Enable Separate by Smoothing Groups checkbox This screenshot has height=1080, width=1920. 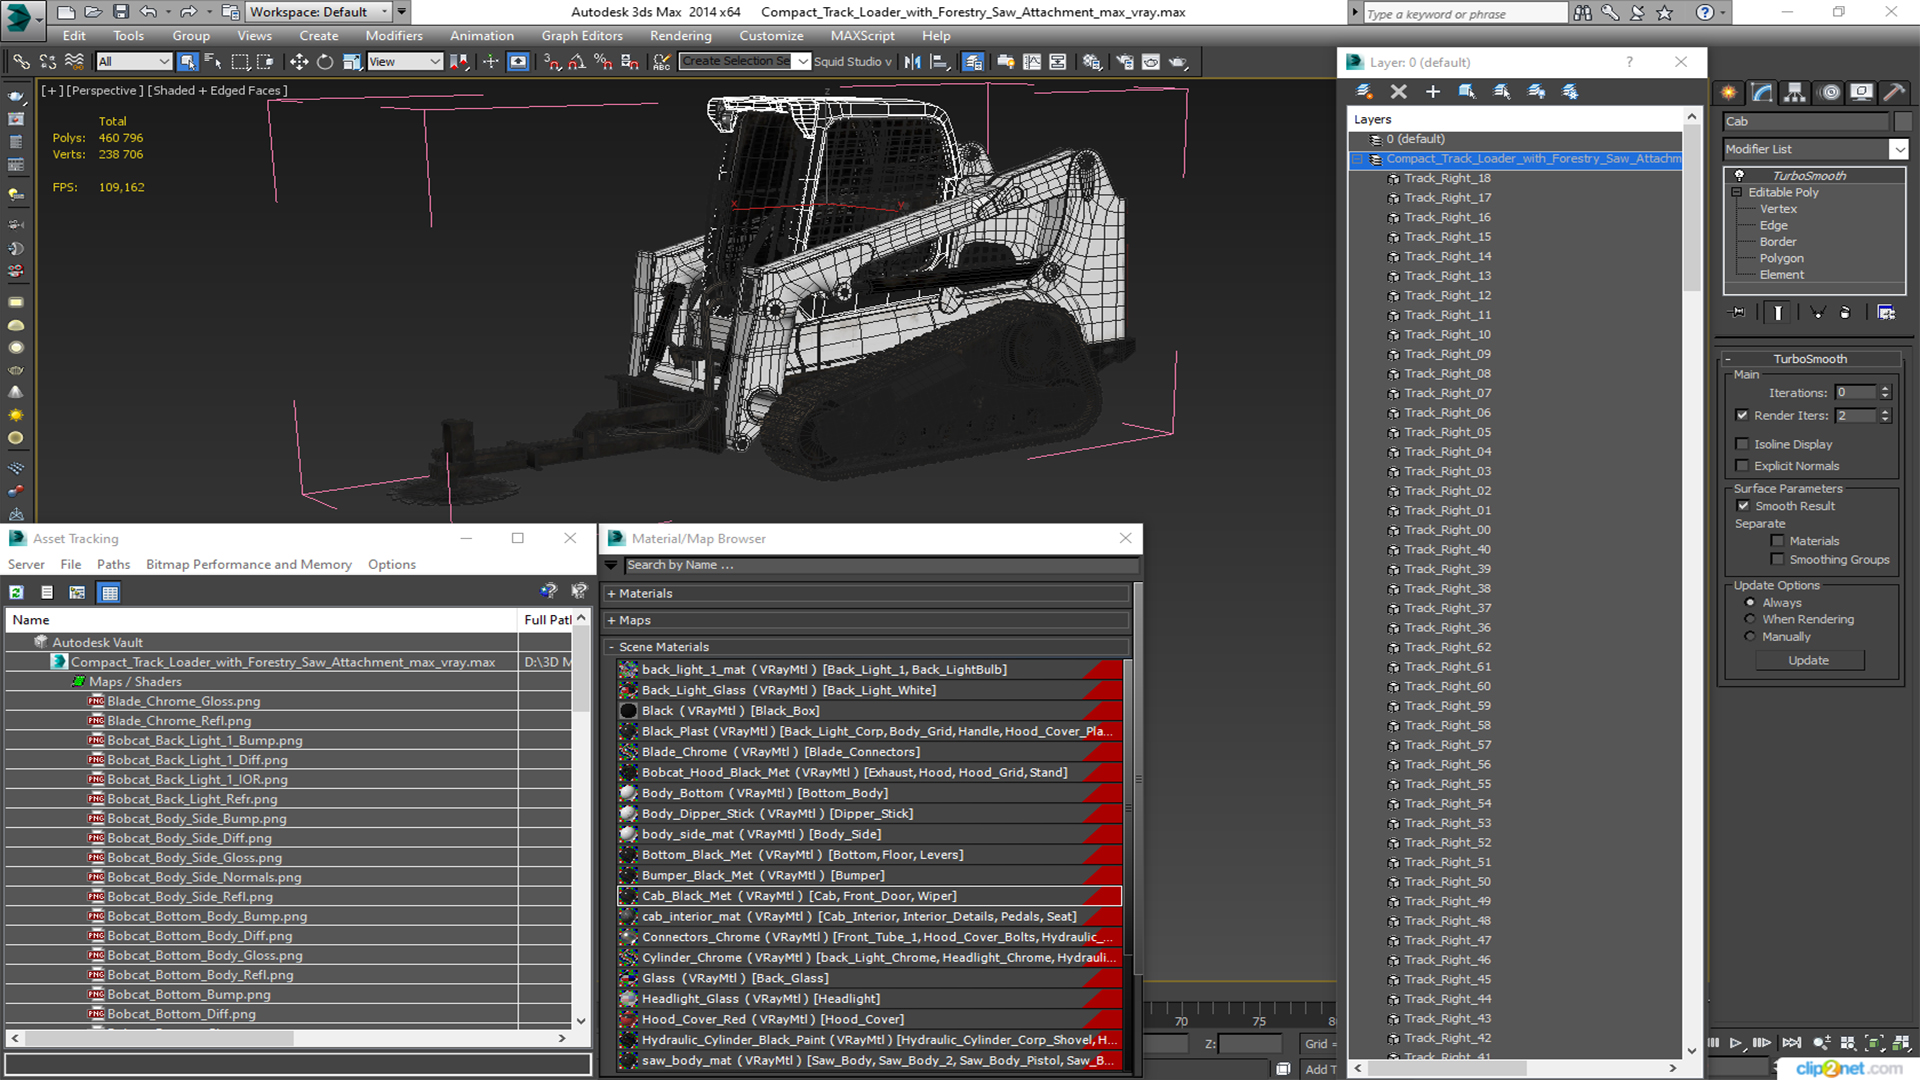pyautogui.click(x=1777, y=560)
